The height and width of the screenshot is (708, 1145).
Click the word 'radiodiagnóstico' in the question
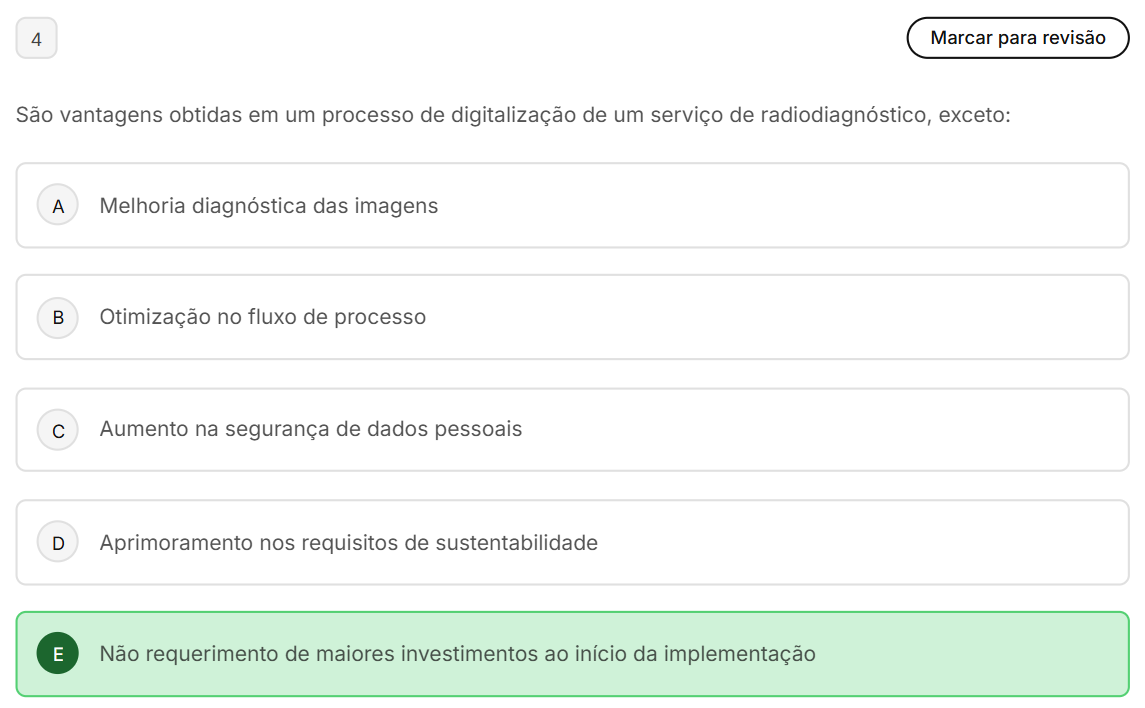pos(843,115)
